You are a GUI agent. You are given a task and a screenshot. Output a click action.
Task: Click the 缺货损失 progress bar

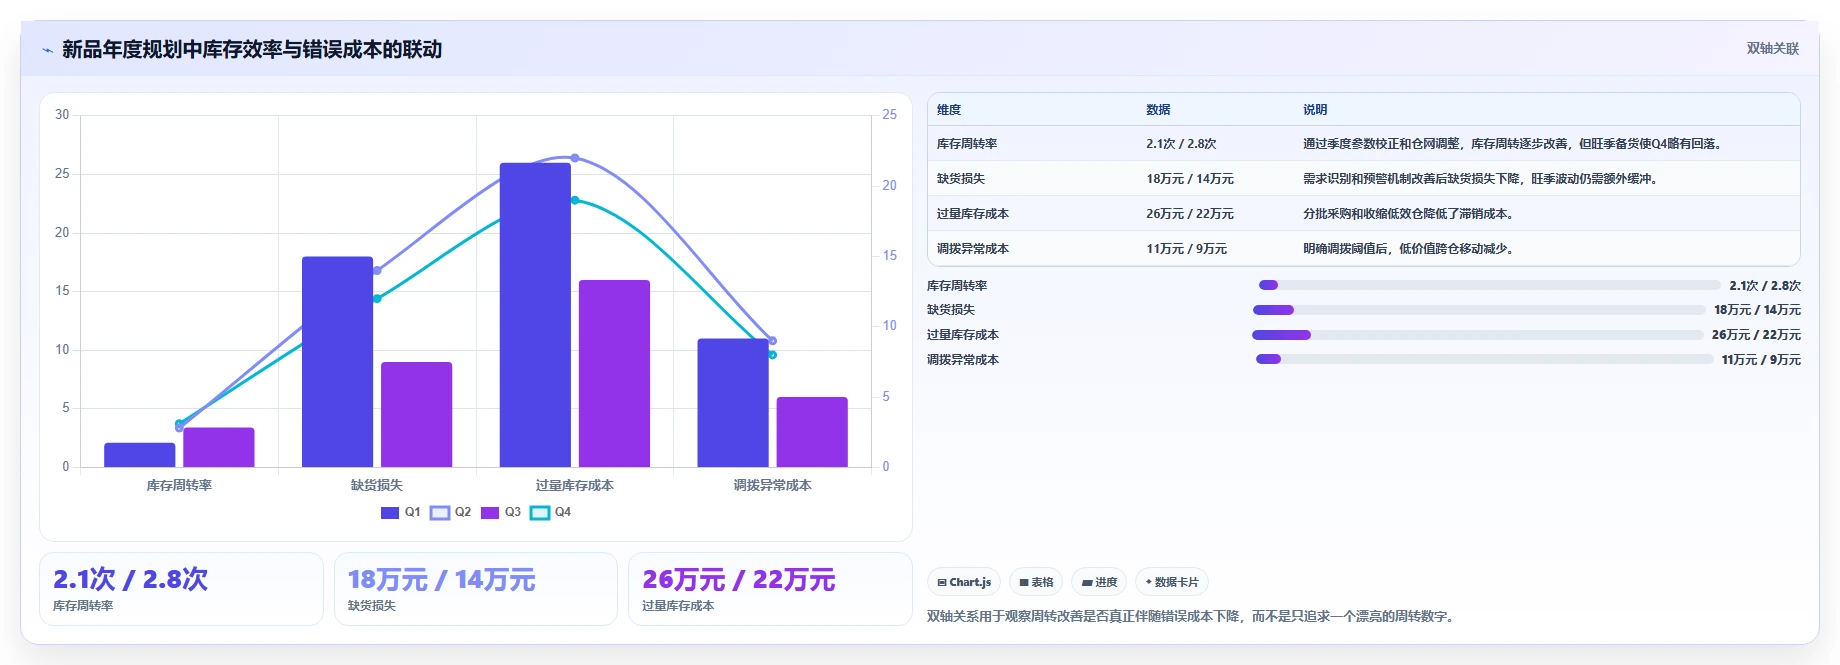(1479, 310)
